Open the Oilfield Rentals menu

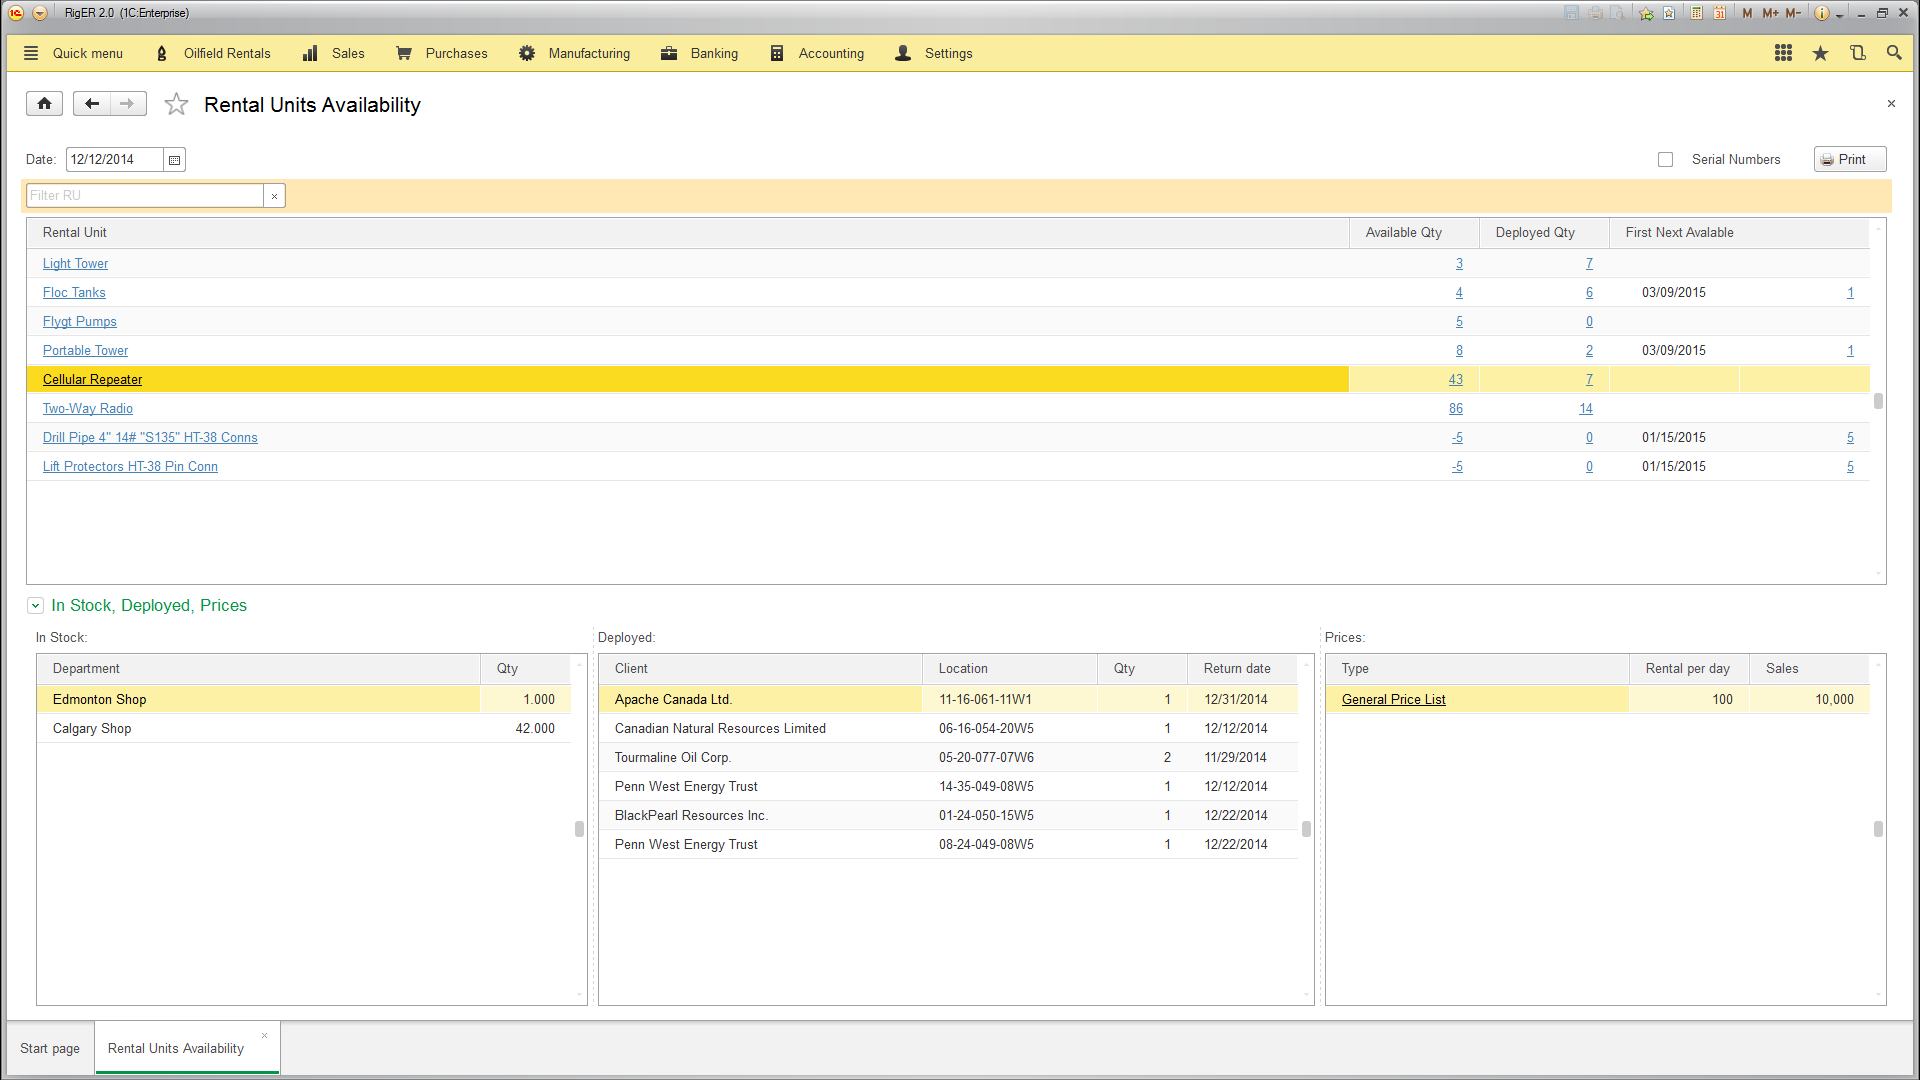click(226, 53)
